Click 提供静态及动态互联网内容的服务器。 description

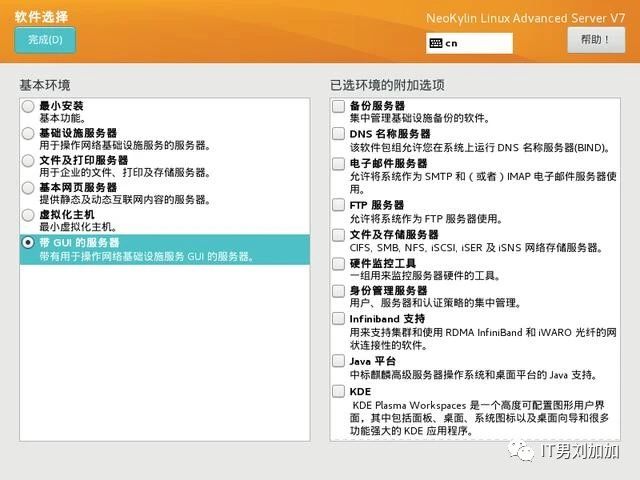tap(125, 200)
